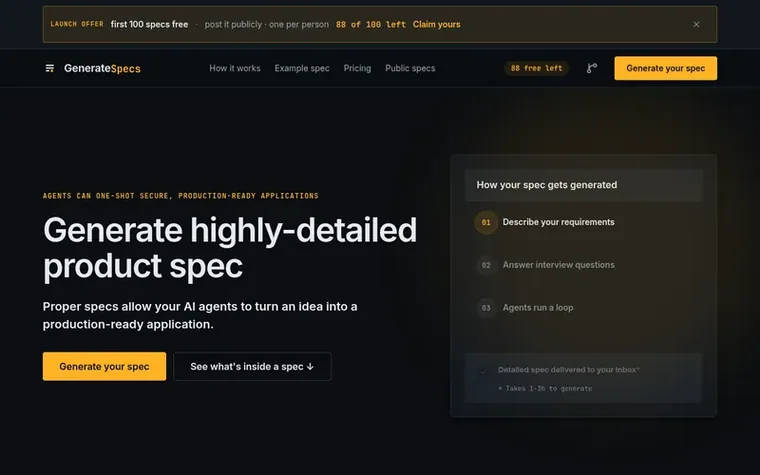760x475 pixels.
Task: Click the GenerateSpecs logo icon
Action: [49, 68]
